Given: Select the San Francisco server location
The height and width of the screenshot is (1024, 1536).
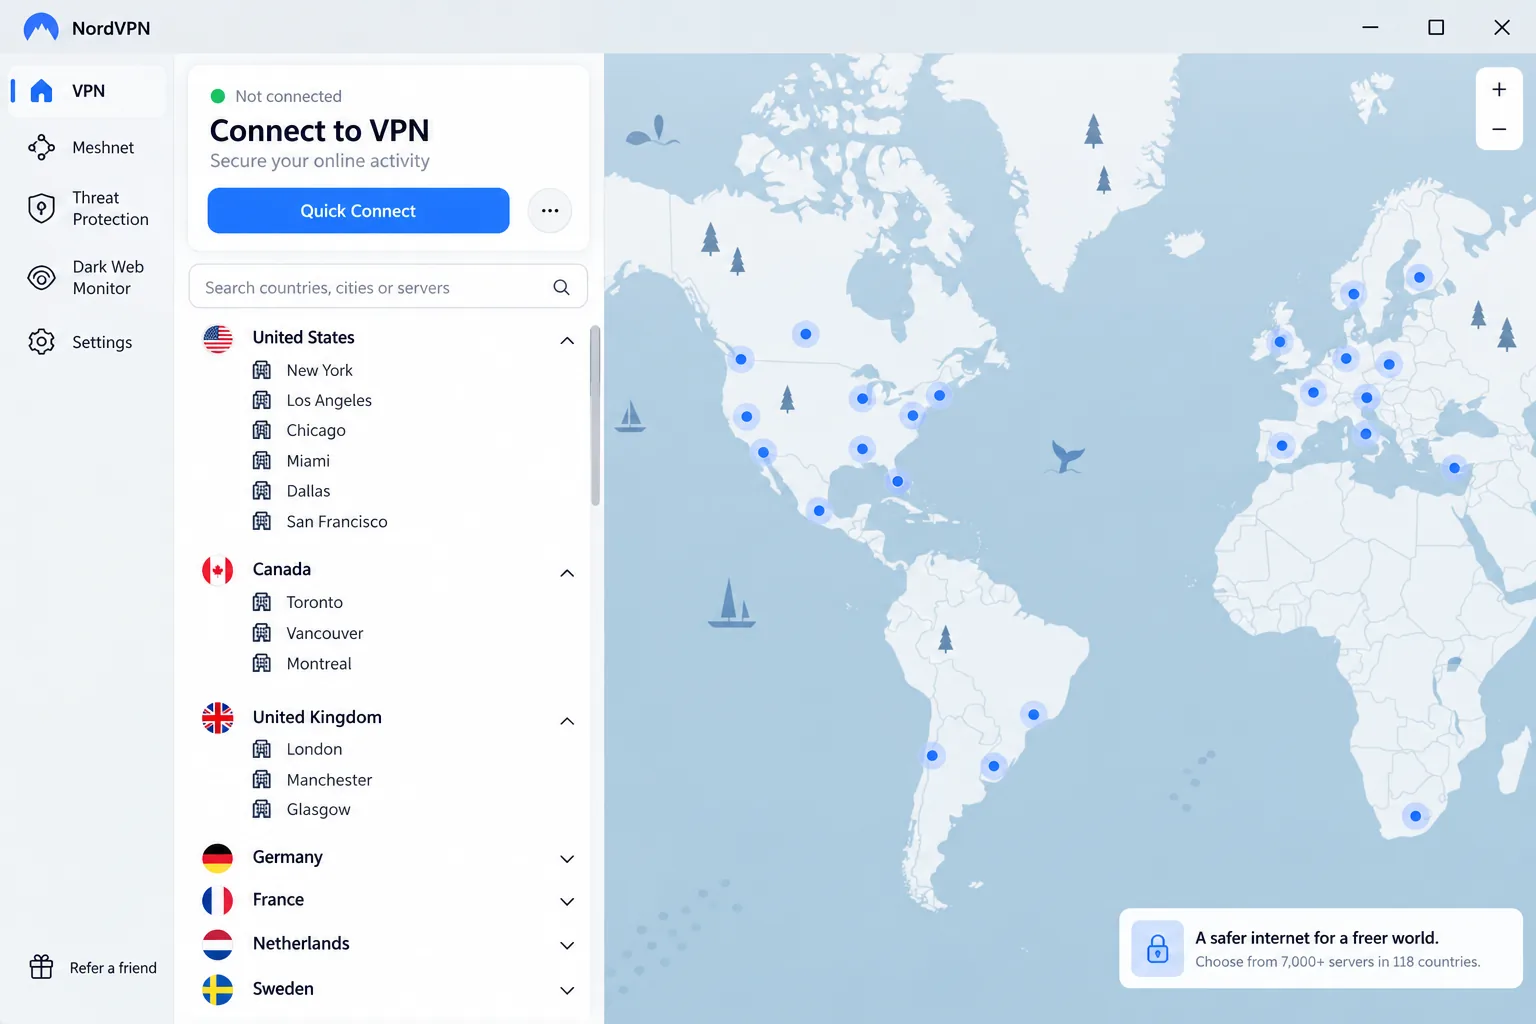Looking at the screenshot, I should click(x=337, y=521).
